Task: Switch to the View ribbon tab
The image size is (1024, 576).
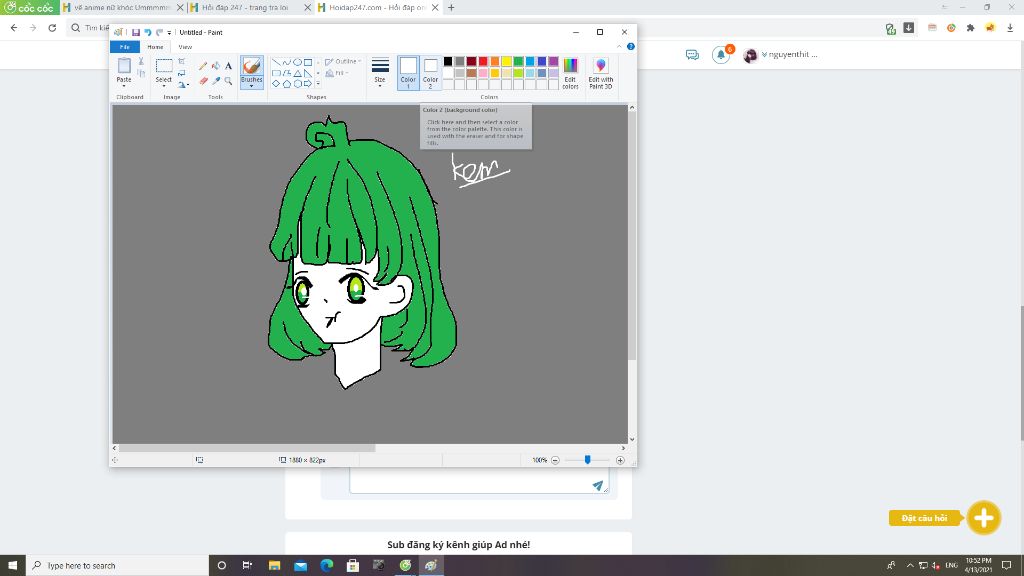Action: point(185,47)
